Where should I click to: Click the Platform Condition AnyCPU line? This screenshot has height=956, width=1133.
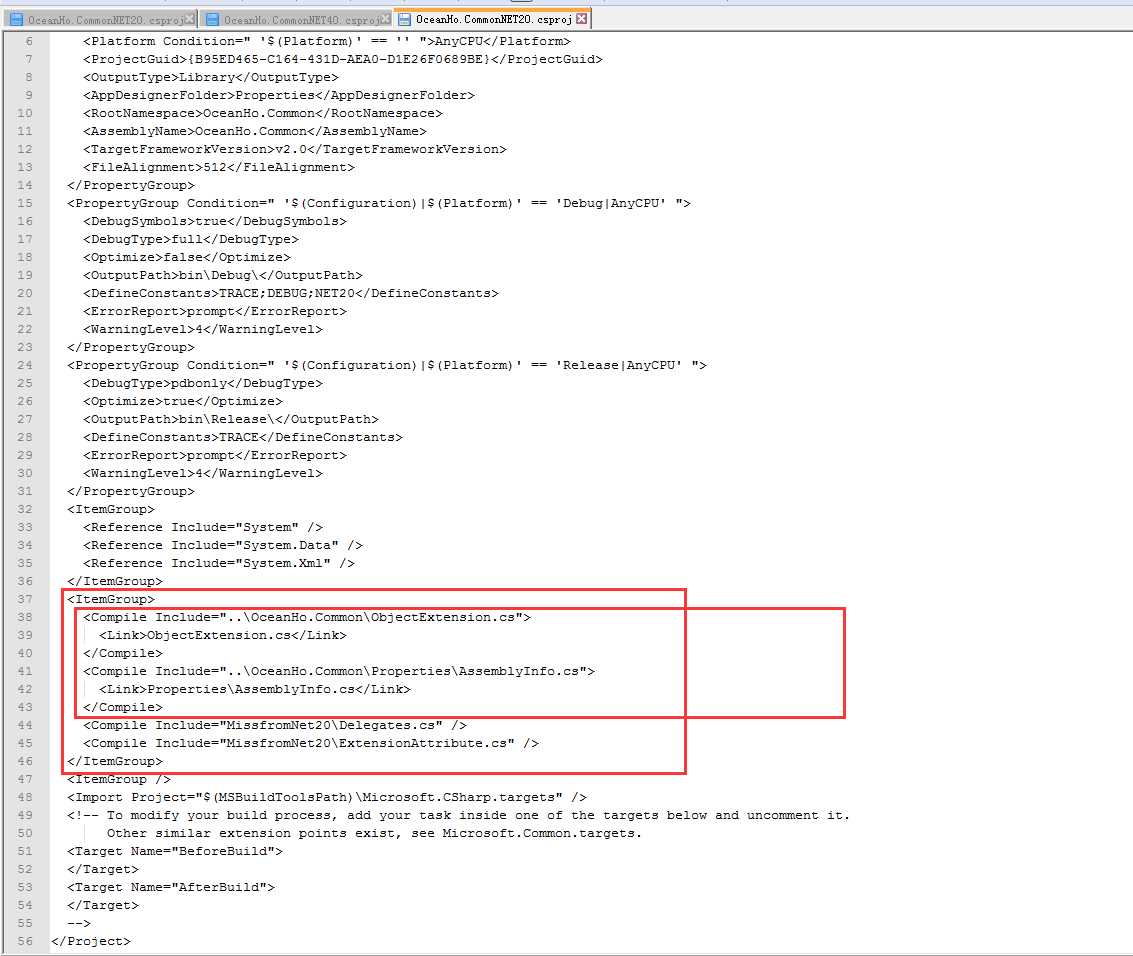click(327, 41)
